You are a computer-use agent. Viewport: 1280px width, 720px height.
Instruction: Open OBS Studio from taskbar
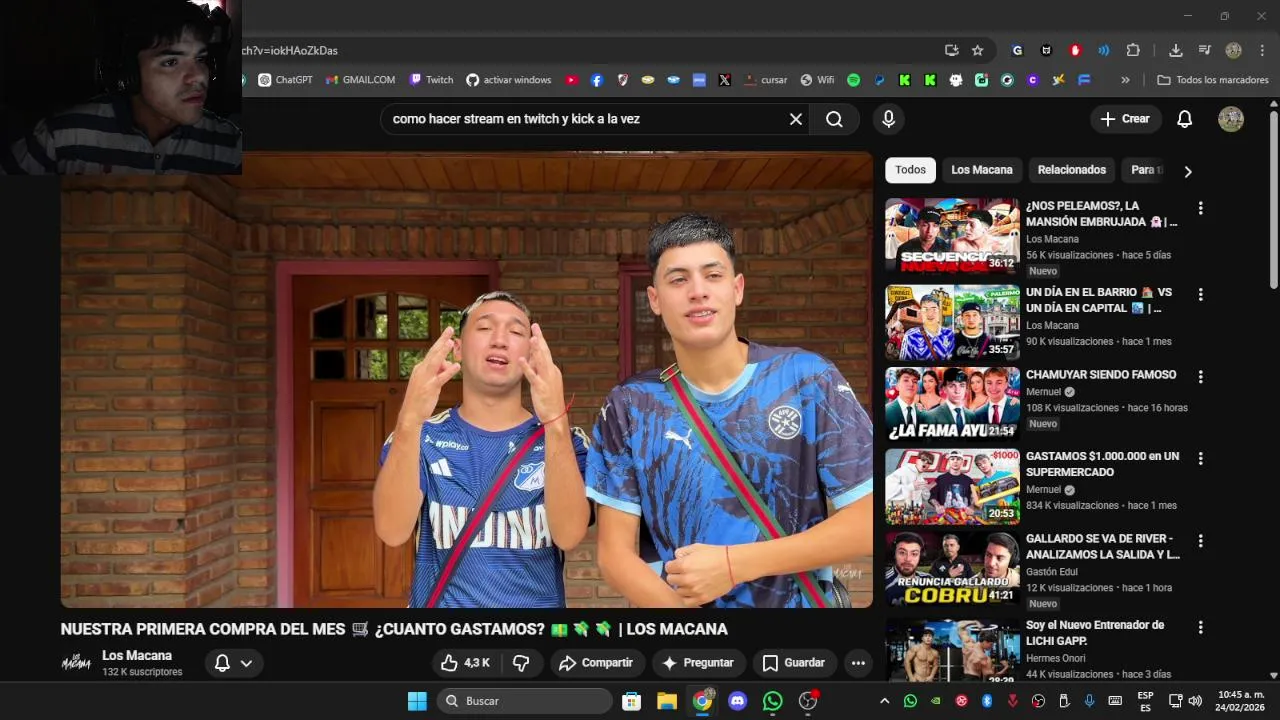point(808,701)
